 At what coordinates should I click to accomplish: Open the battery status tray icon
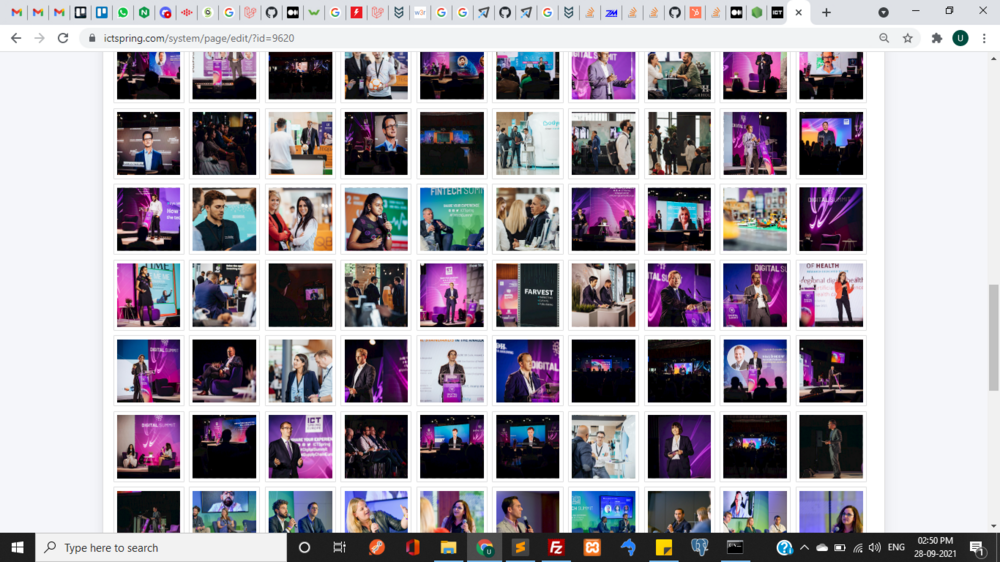pos(840,547)
